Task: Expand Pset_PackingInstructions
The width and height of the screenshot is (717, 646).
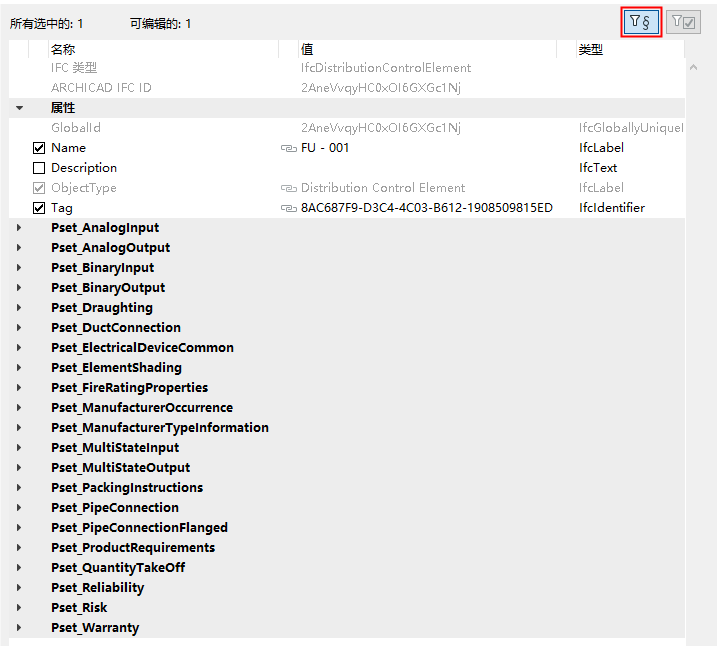Action: [x=19, y=488]
